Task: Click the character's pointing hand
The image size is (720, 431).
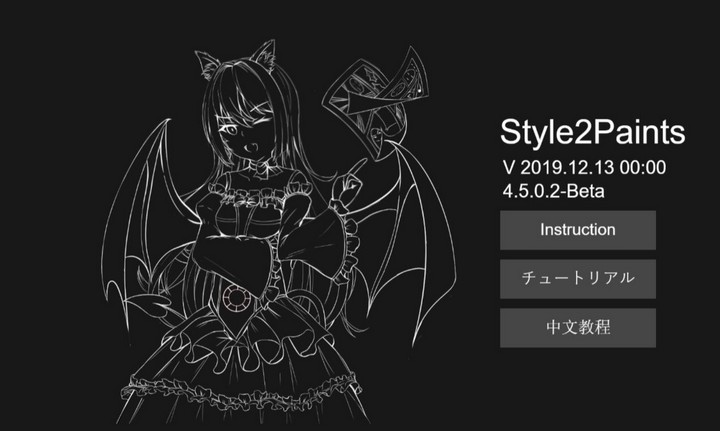Action: click(x=350, y=182)
